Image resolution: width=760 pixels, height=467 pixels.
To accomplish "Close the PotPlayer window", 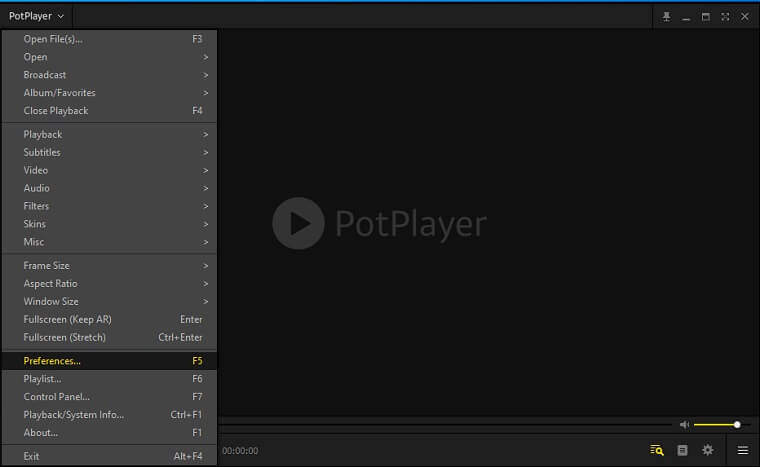I will (745, 16).
